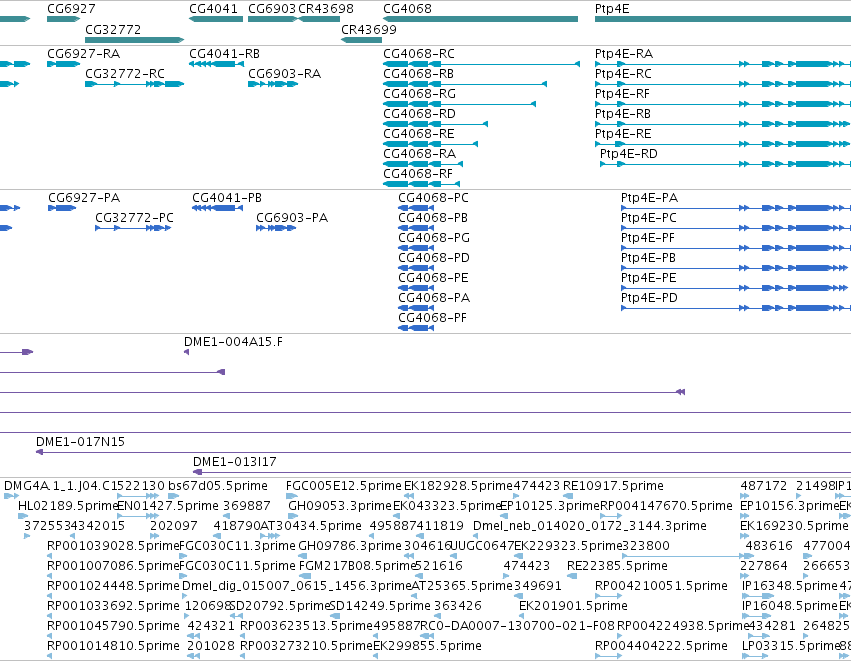
Task: Click EST RC0-DA0007-130700-021-F08 label
Action: (x=517, y=626)
